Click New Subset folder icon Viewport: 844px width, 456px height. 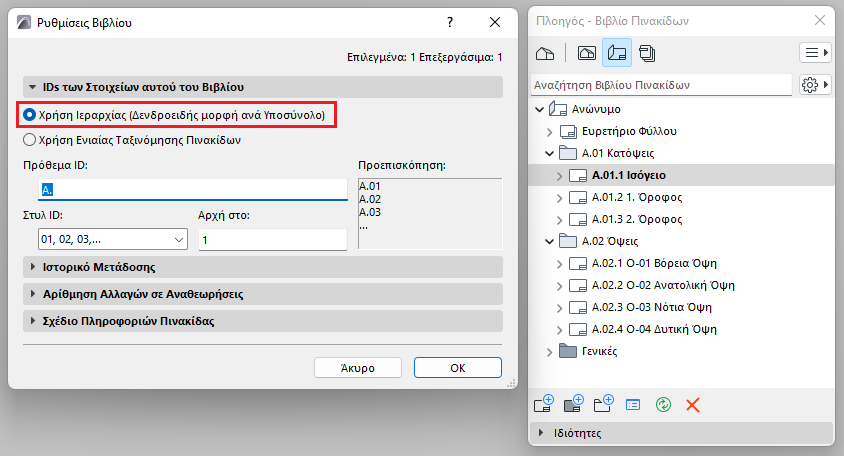(603, 403)
